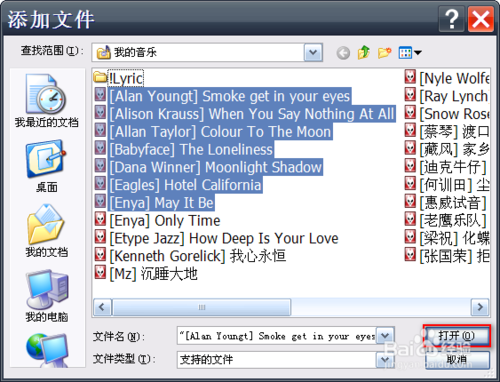This screenshot has width=500, height=382.
Task: Click the icon of Alan Youngt file
Action: (100, 96)
